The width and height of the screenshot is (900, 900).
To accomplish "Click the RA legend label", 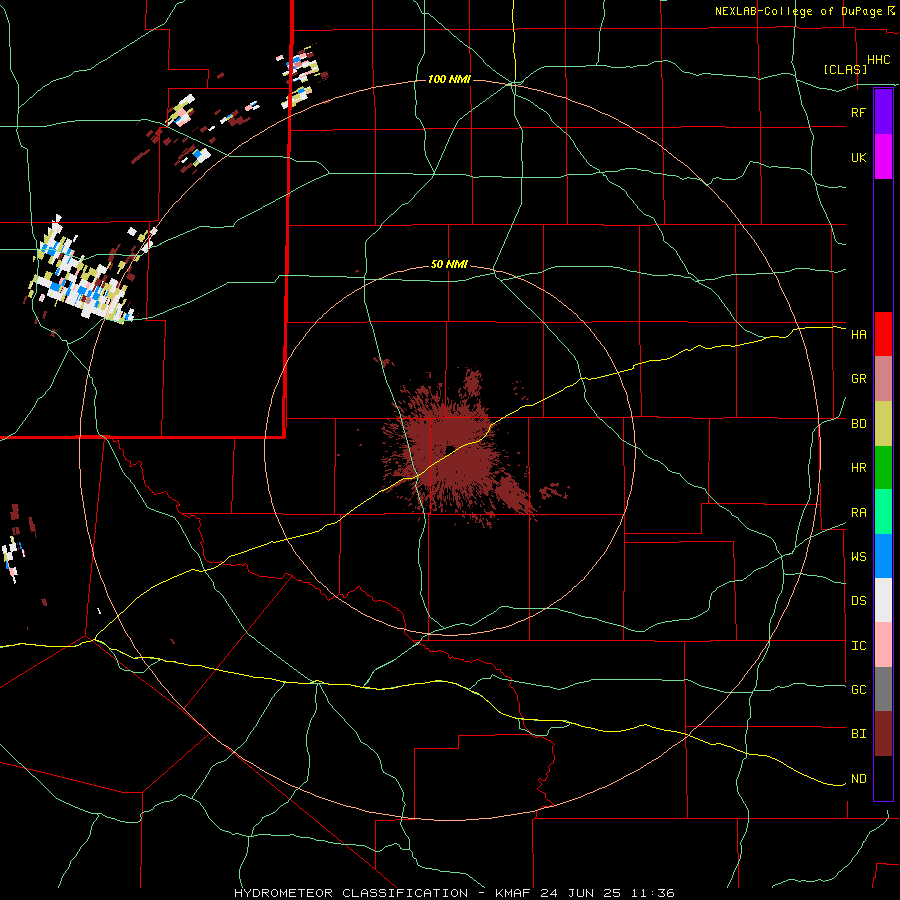I will [x=858, y=513].
